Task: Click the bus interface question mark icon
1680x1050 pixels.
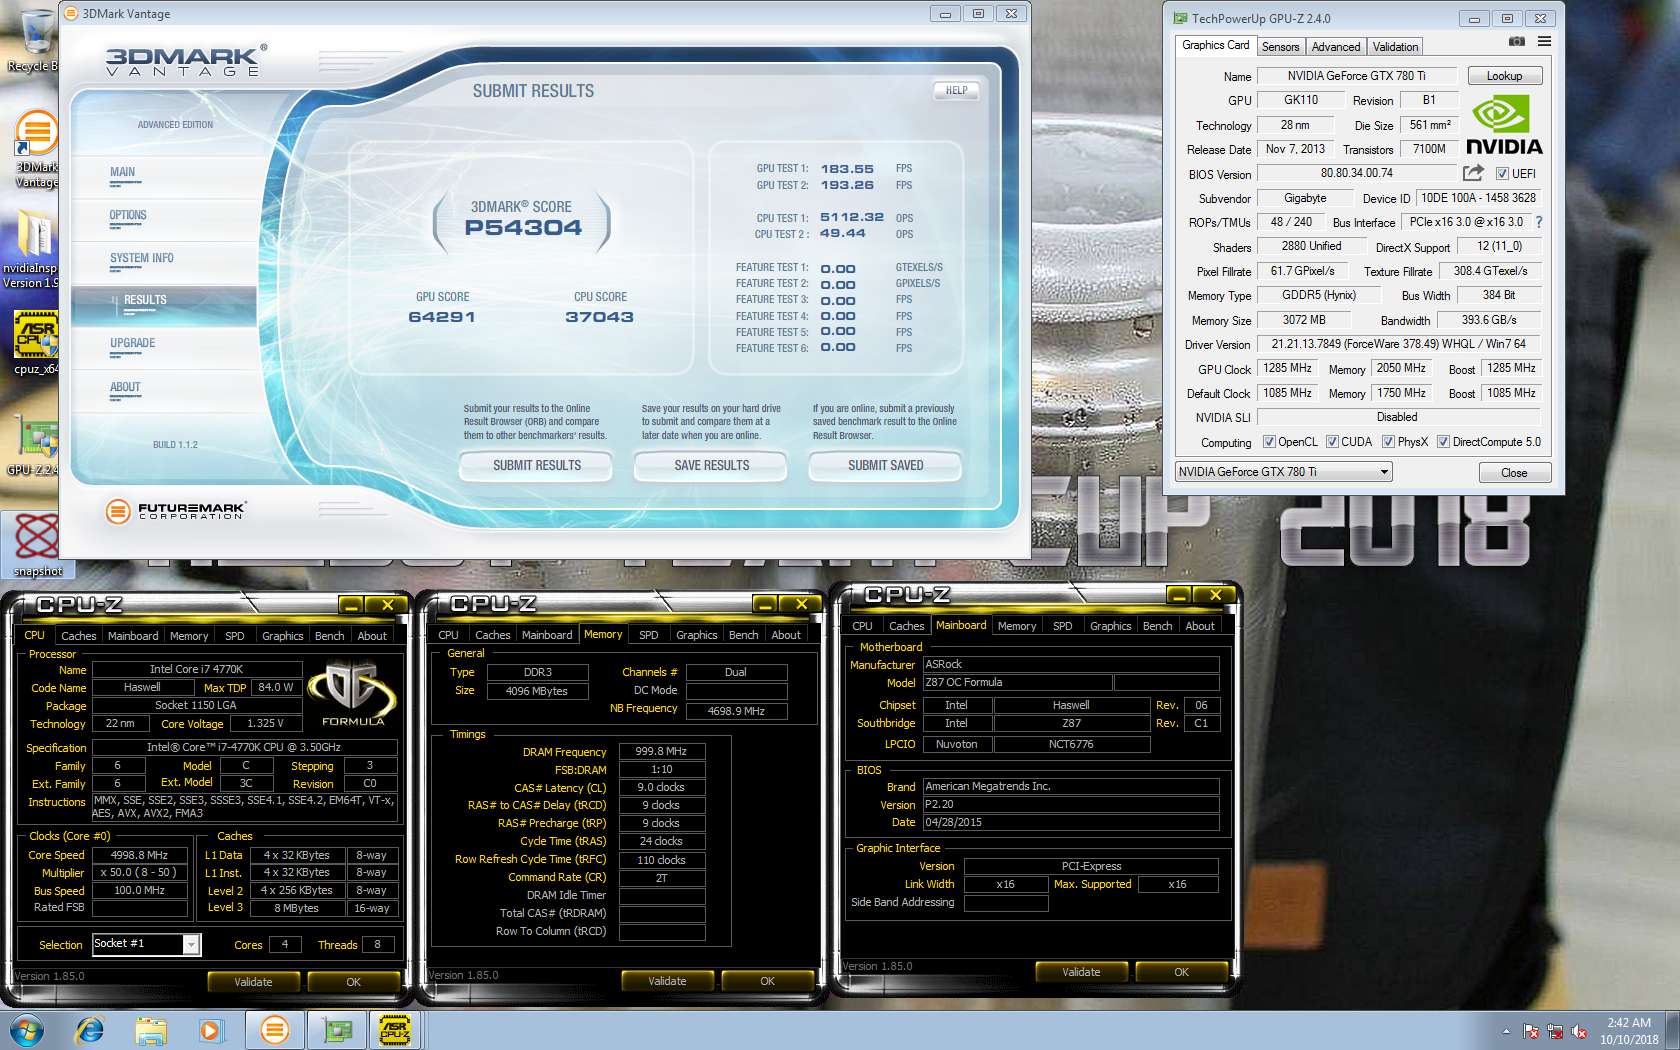Action: pos(1539,222)
